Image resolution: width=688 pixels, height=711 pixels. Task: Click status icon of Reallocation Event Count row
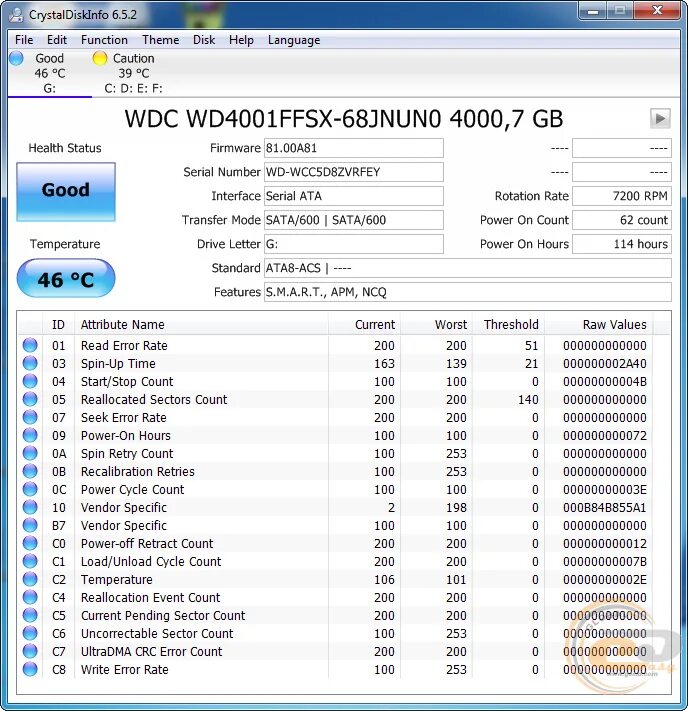click(x=30, y=597)
